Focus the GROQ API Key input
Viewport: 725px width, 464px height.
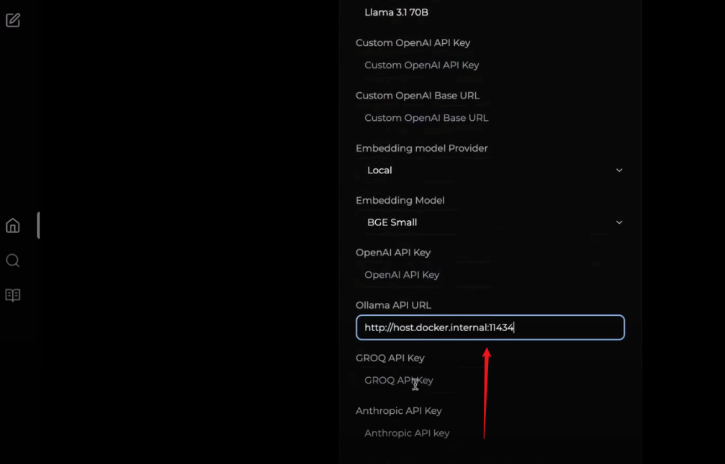[490, 380]
